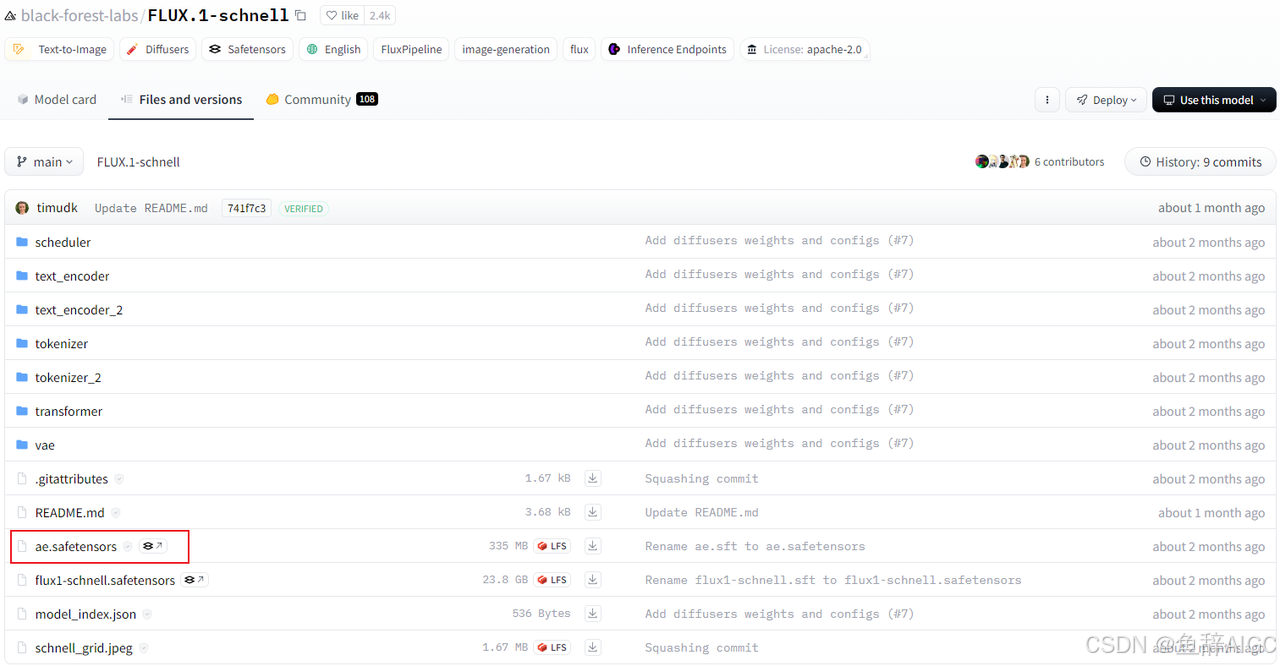This screenshot has height=666, width=1280.
Task: Open the text_encoder_2 folder
Action: [79, 310]
